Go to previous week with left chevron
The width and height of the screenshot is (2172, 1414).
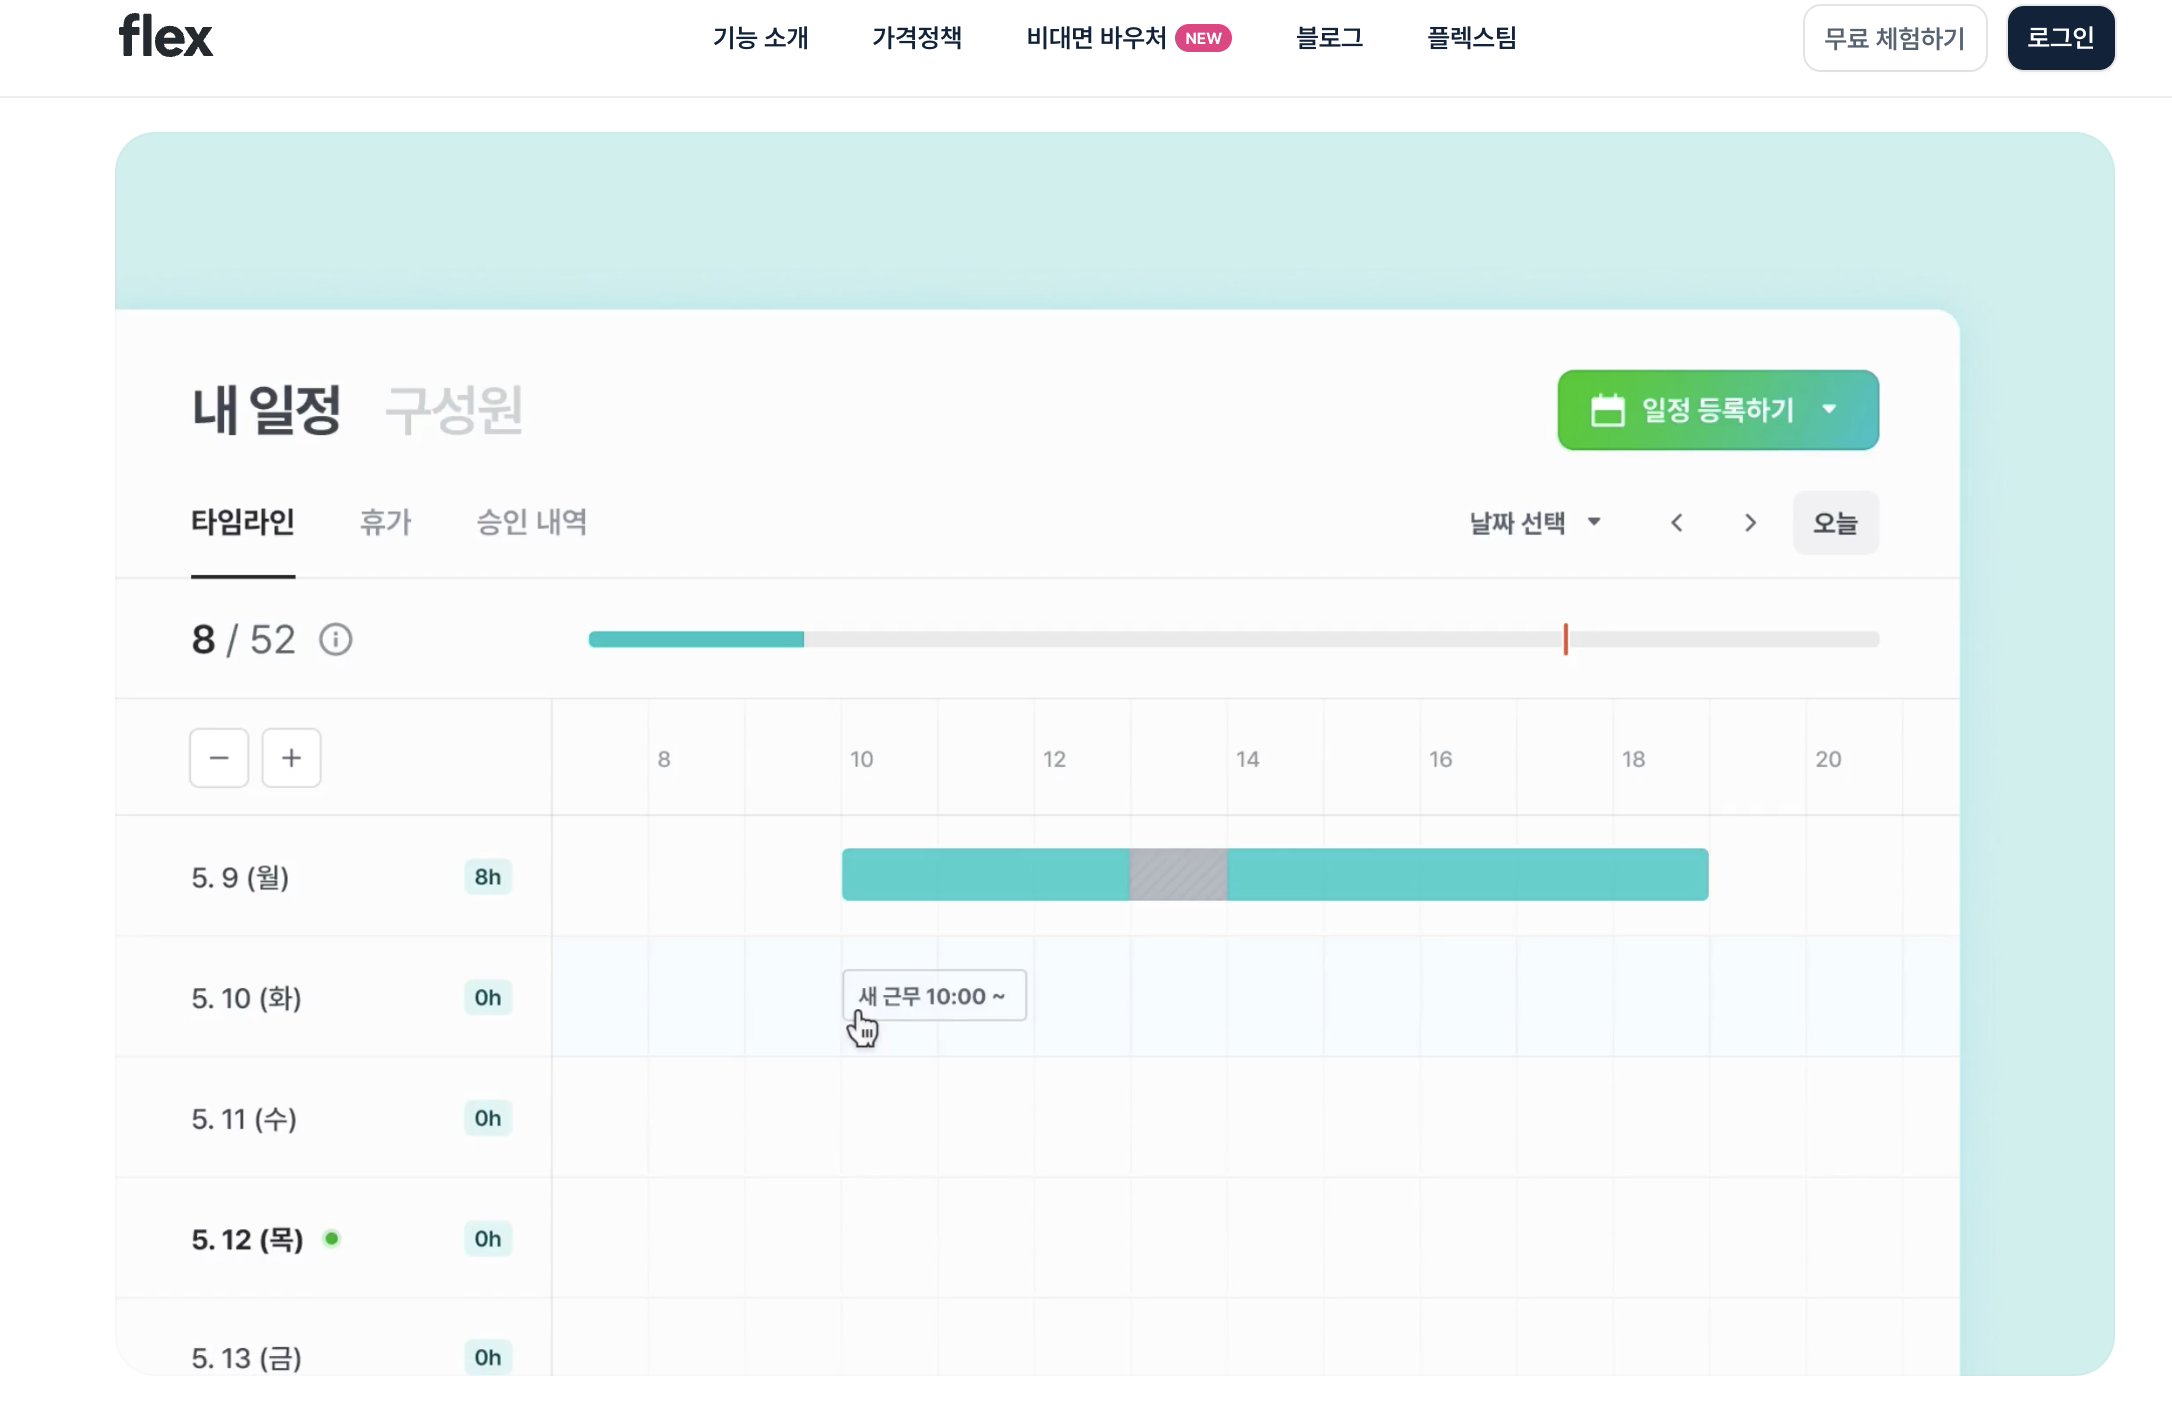(x=1677, y=523)
